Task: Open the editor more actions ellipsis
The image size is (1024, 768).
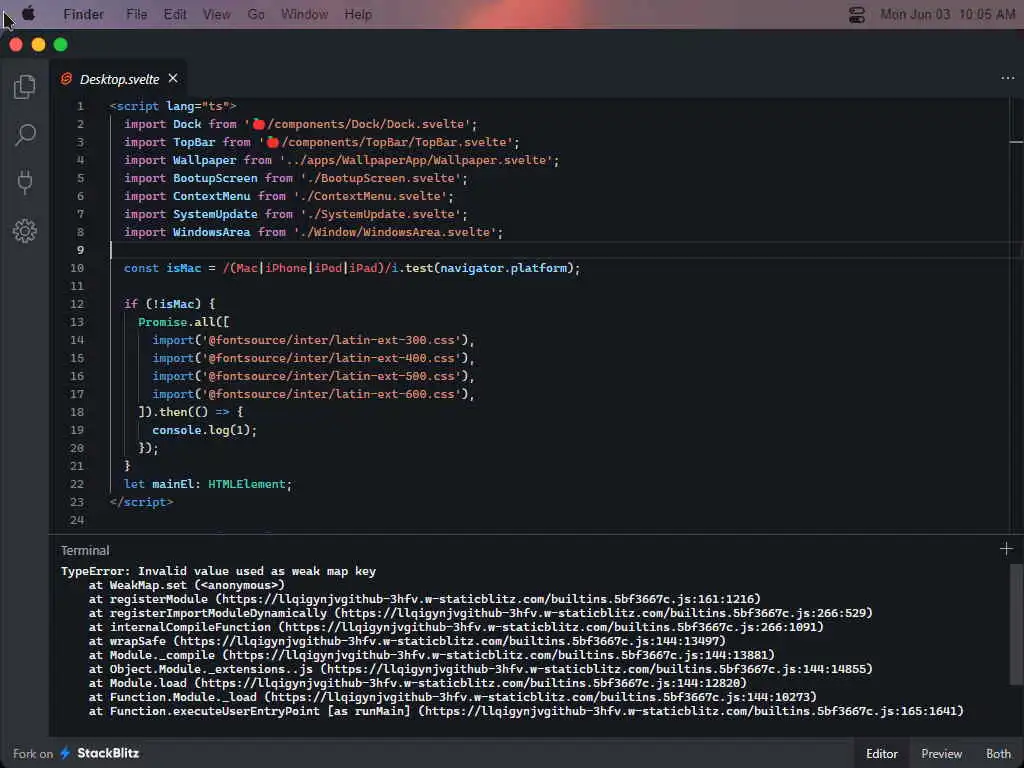Action: [1008, 78]
